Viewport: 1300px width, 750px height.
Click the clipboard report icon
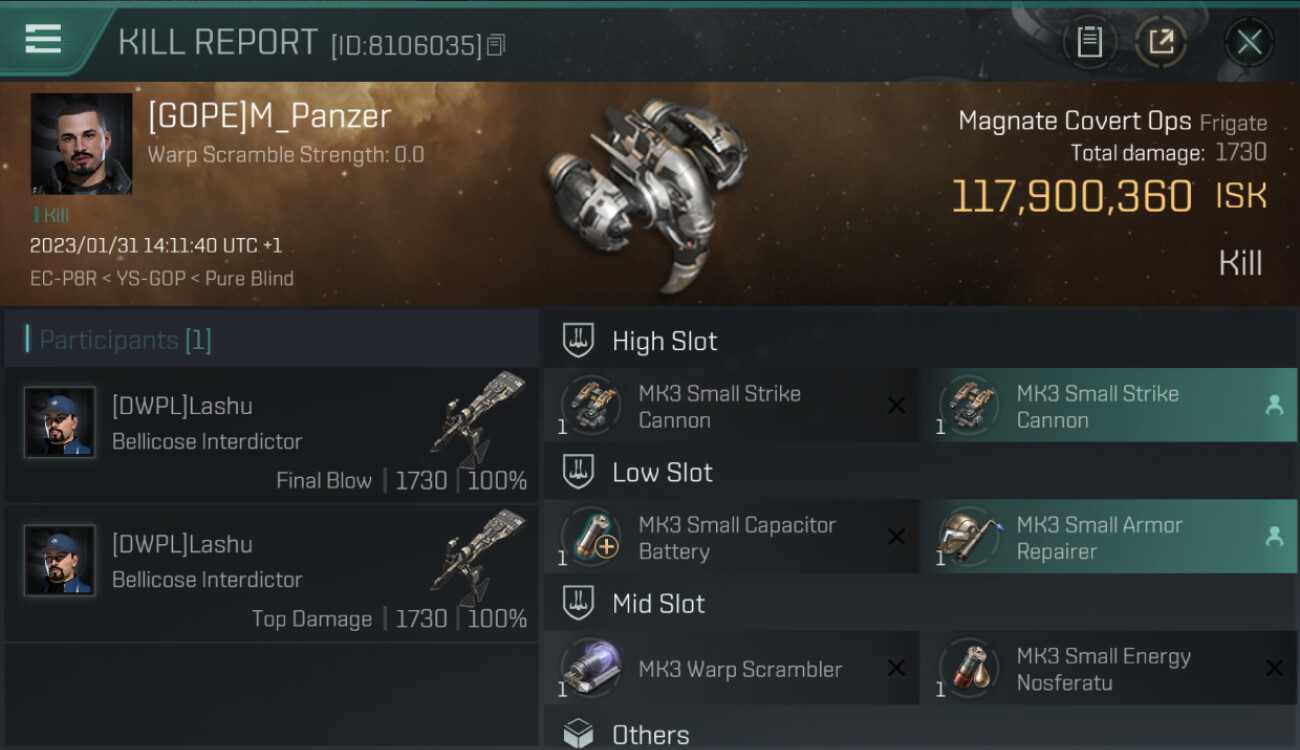click(x=1089, y=42)
